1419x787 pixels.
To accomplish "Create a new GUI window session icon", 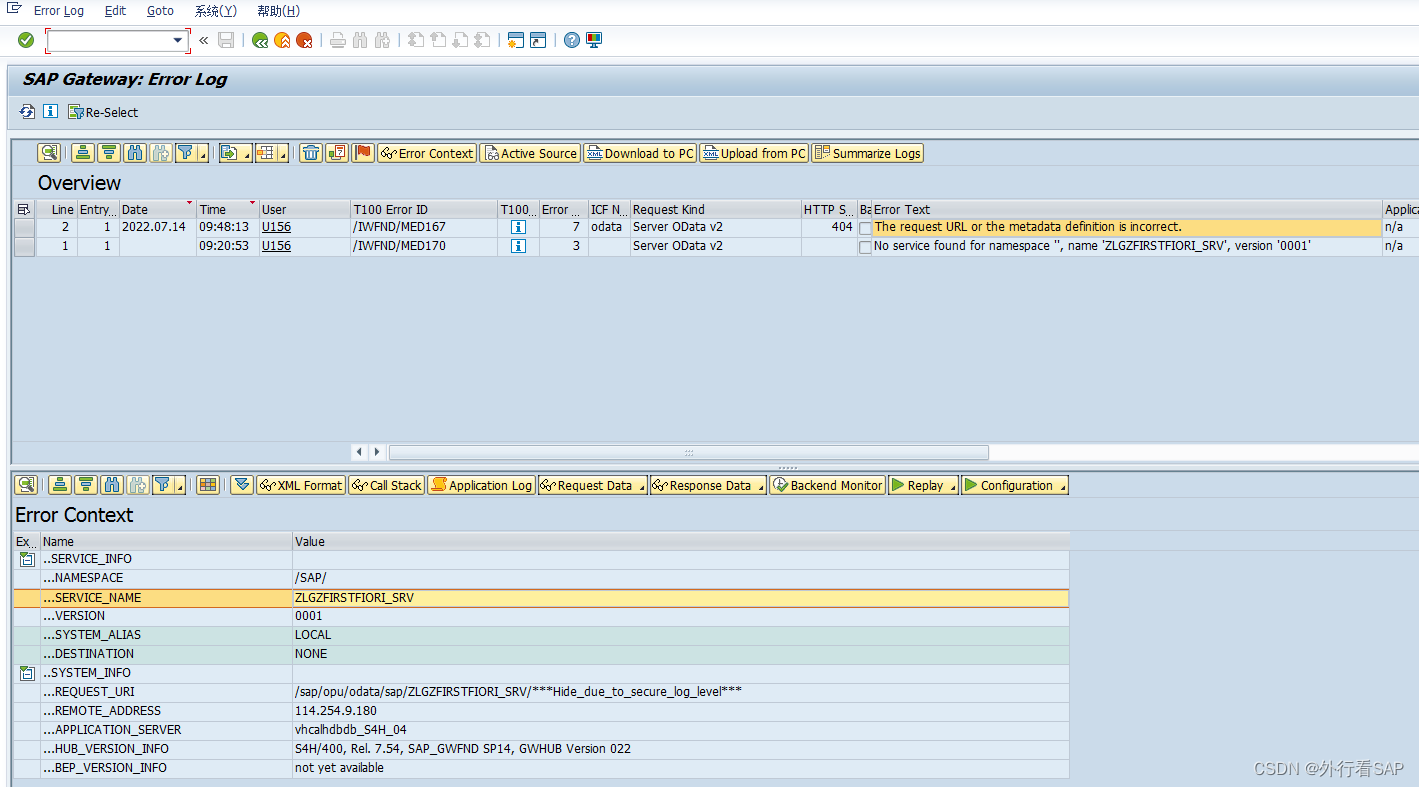I will point(516,40).
